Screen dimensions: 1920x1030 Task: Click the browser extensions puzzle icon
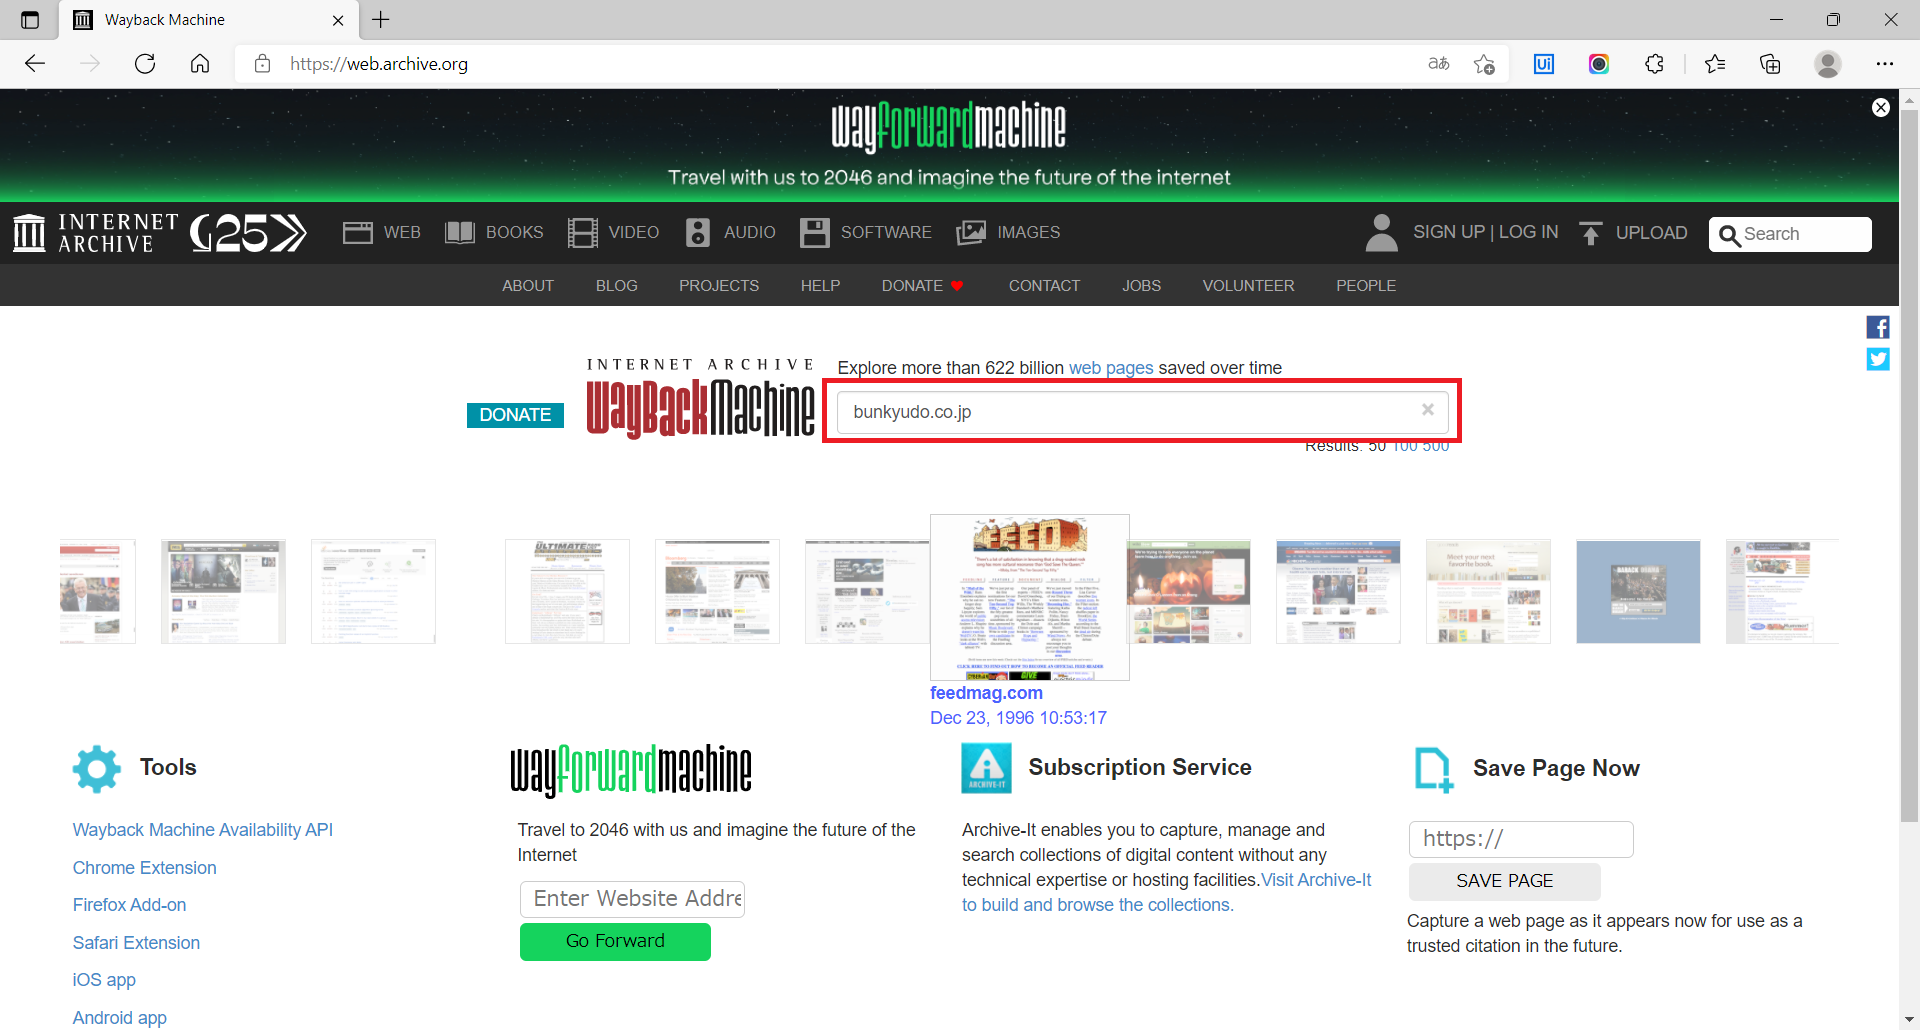click(1654, 64)
